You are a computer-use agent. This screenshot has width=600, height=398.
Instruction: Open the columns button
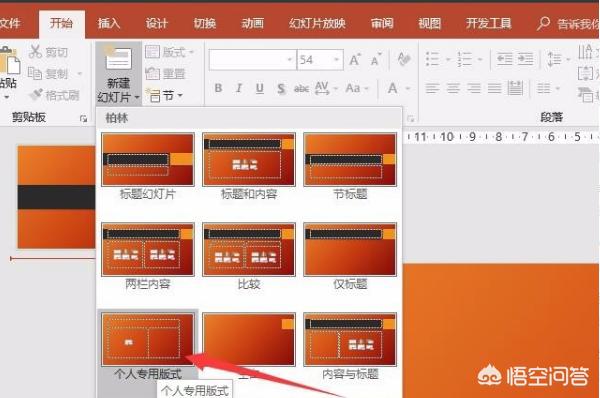(x=548, y=88)
